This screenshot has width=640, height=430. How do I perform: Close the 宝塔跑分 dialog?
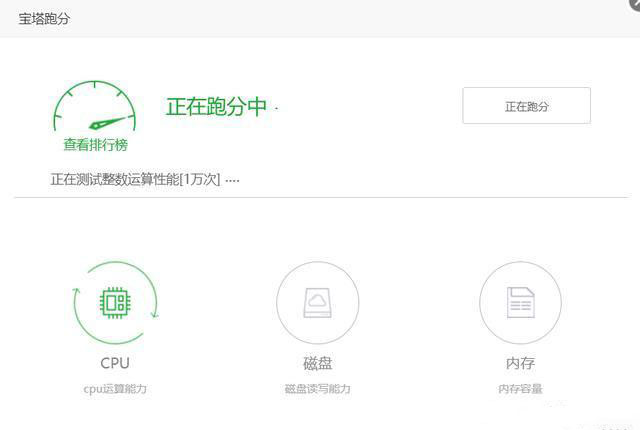635,4
